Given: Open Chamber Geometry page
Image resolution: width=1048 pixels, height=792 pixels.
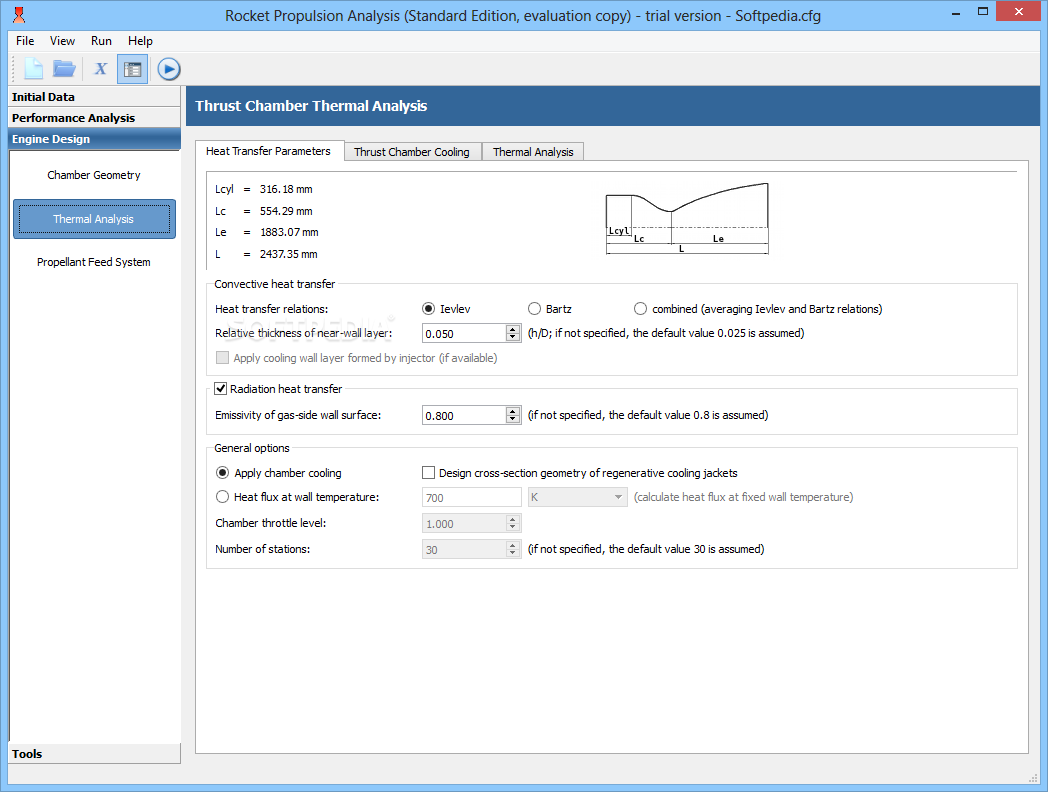Looking at the screenshot, I should (x=94, y=175).
